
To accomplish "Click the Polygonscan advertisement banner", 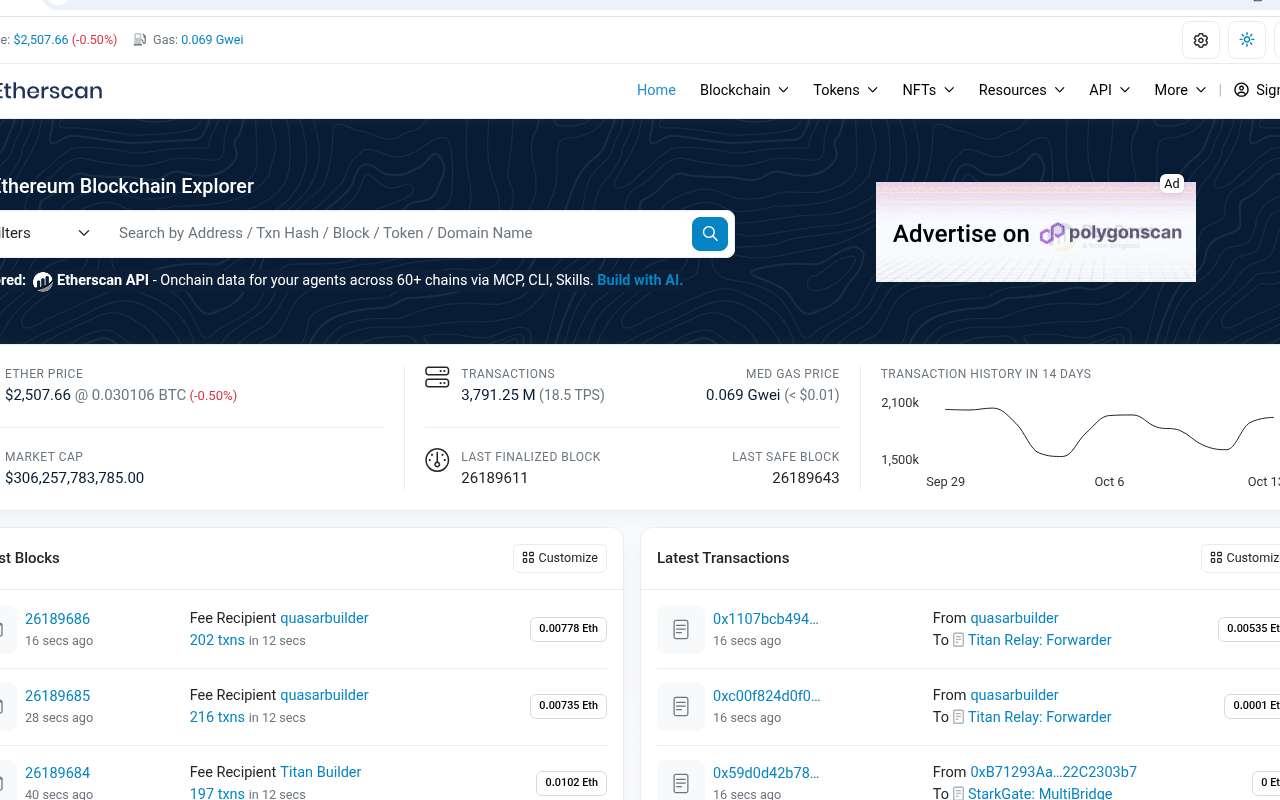I will click(1036, 232).
